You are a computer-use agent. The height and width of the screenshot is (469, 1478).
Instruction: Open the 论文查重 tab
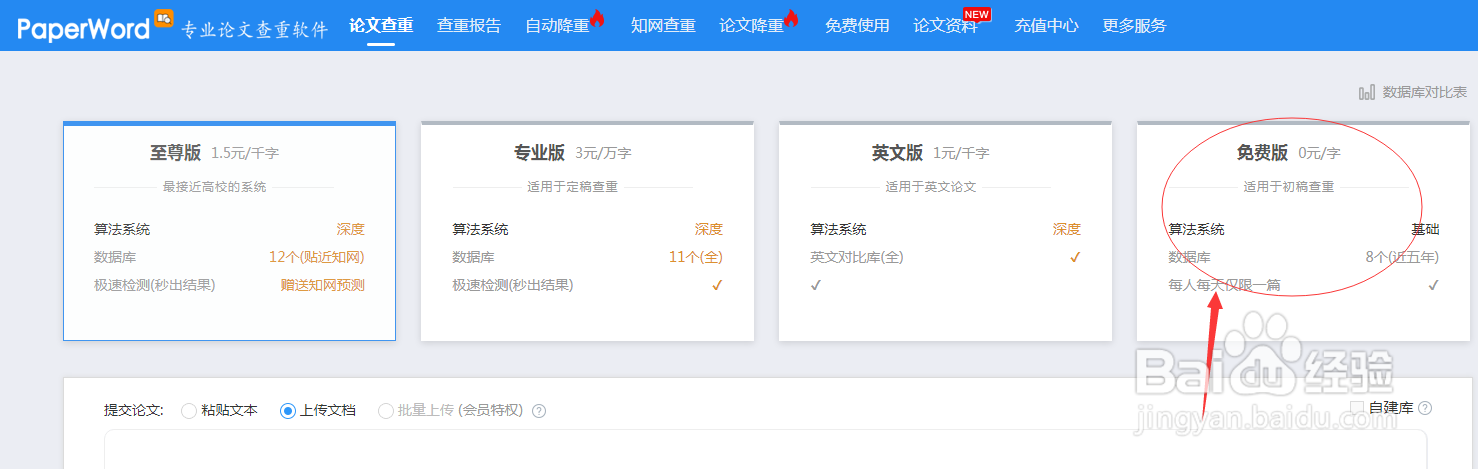point(381,25)
